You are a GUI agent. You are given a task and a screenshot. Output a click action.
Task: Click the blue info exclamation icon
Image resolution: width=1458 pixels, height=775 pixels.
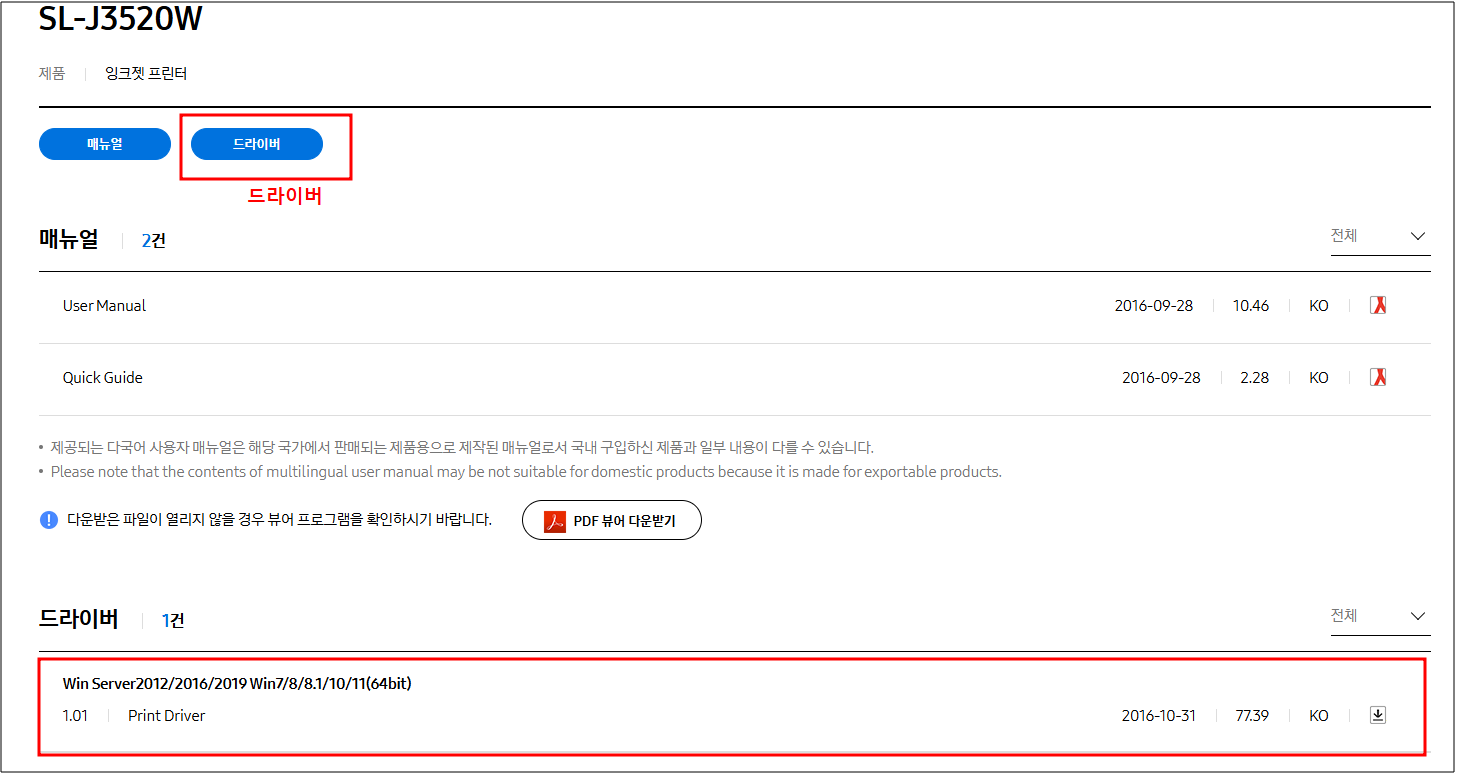click(48, 520)
